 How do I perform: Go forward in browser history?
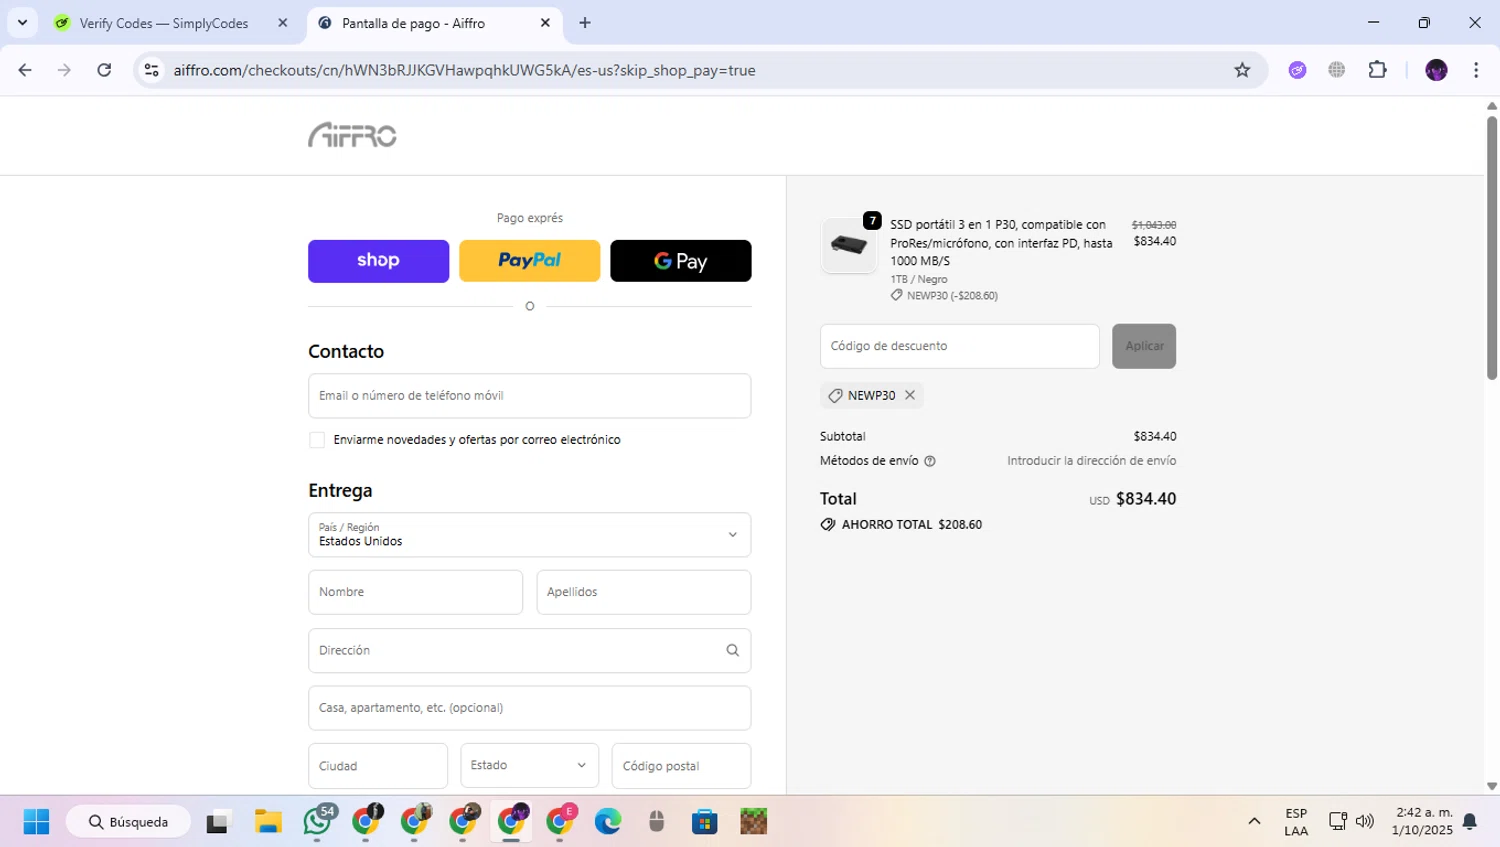pyautogui.click(x=64, y=70)
